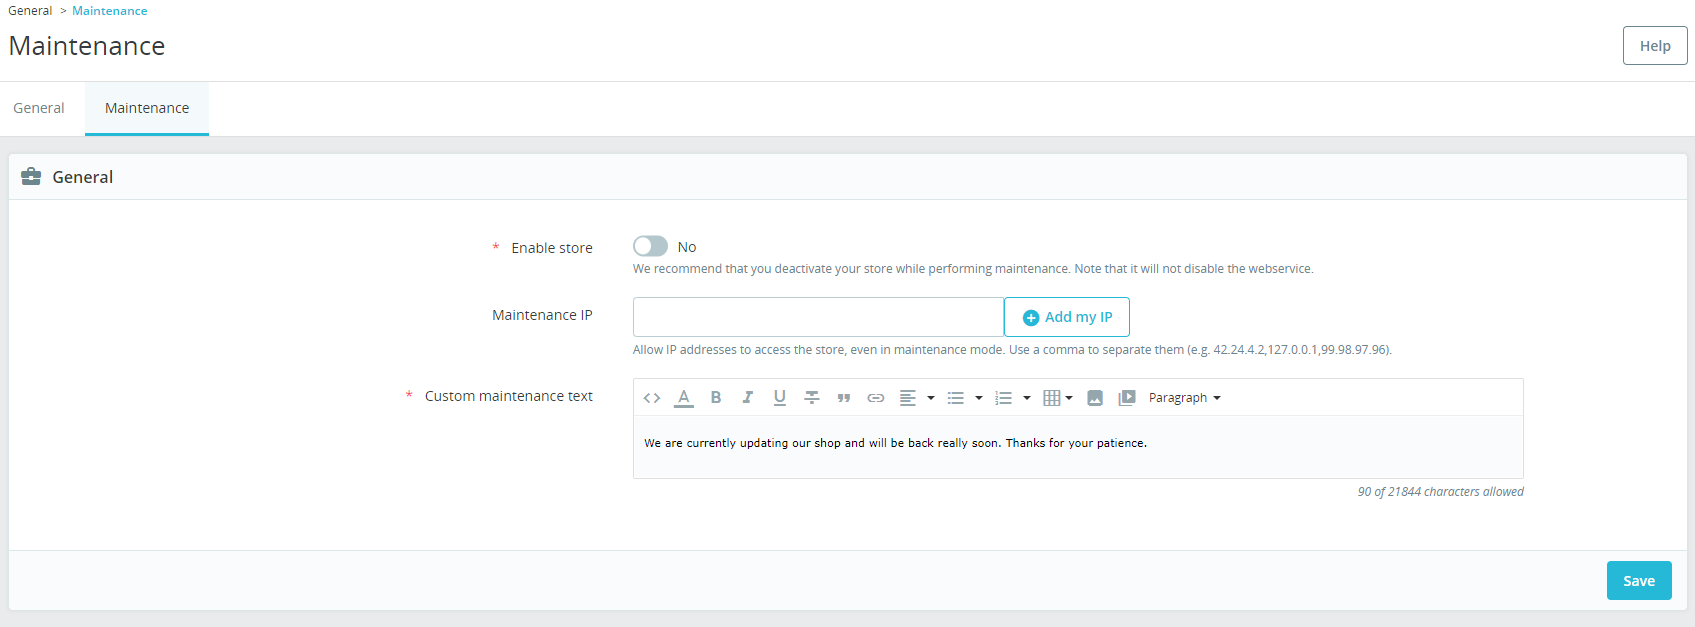Expand the text alignment dropdown

pos(930,398)
